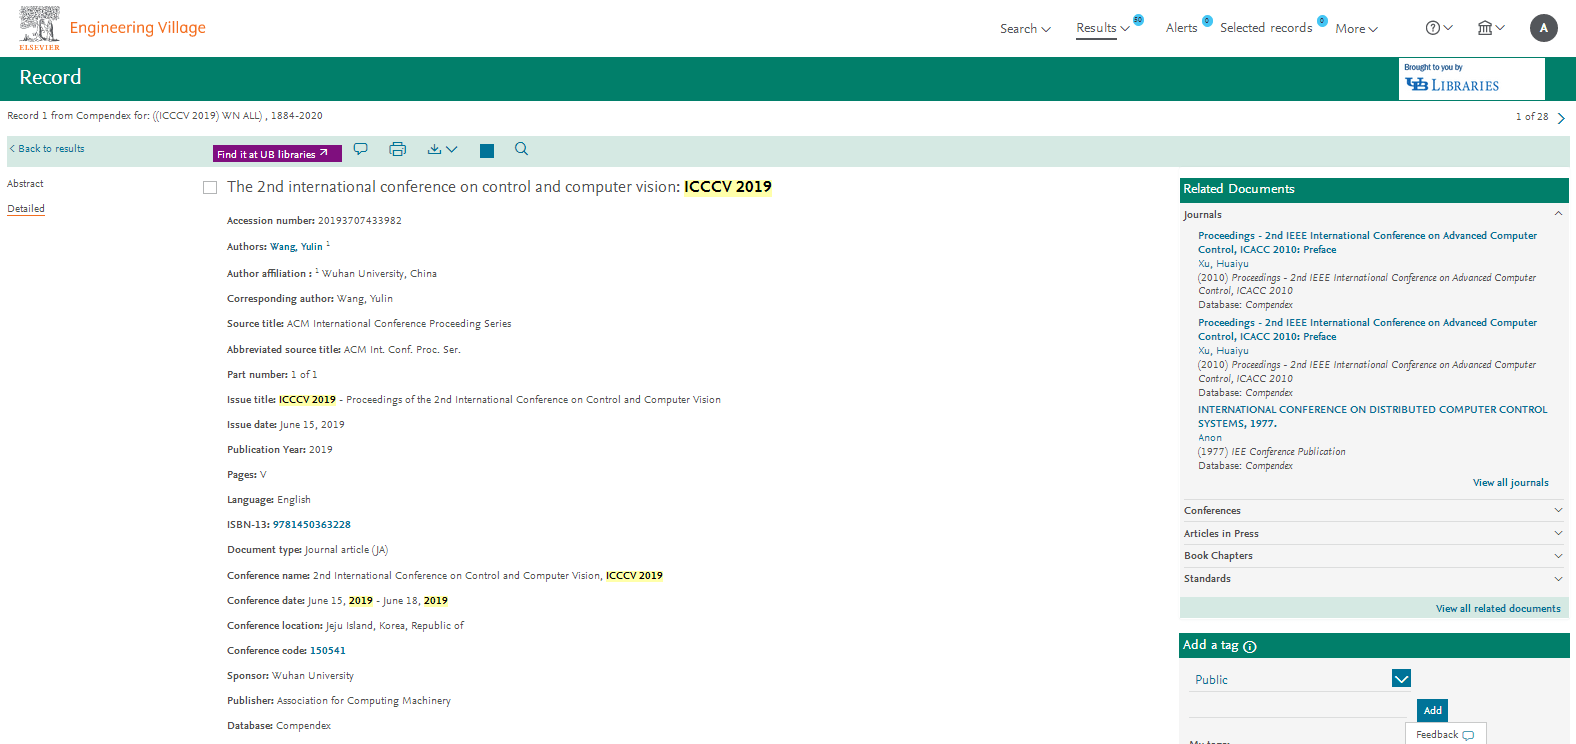Click the blue square icon in the toolbar

click(487, 151)
